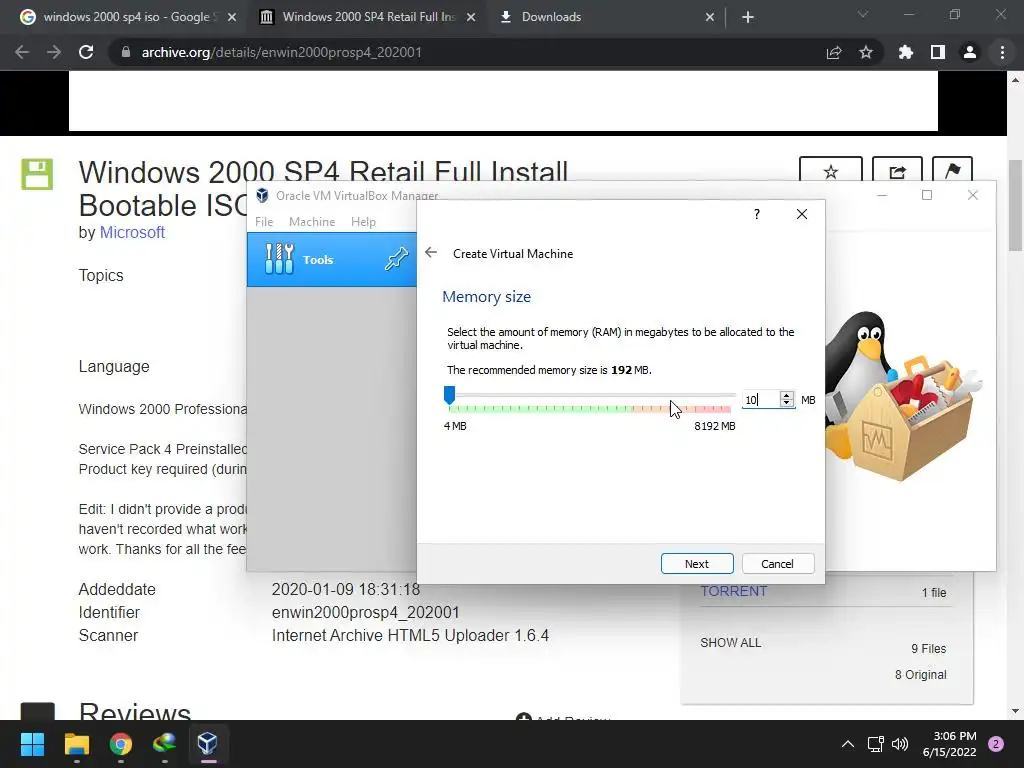Open File Explorer from the taskbar
Viewport: 1024px width, 768px height.
76,743
